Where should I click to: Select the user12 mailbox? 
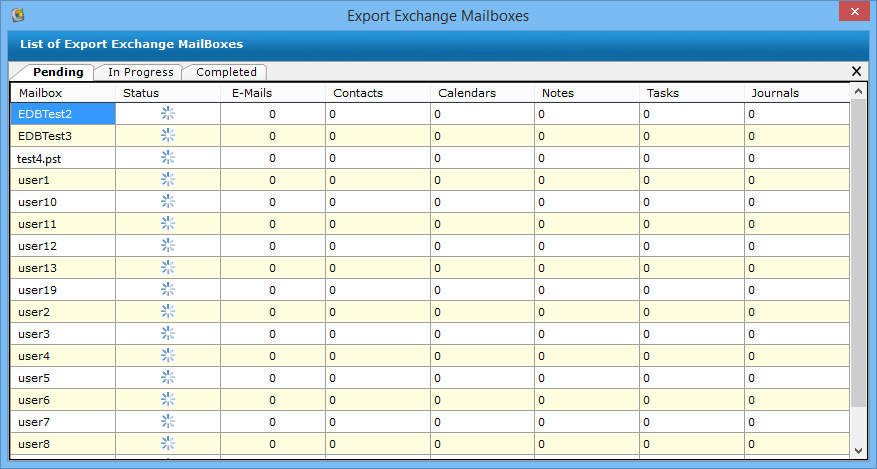click(63, 246)
